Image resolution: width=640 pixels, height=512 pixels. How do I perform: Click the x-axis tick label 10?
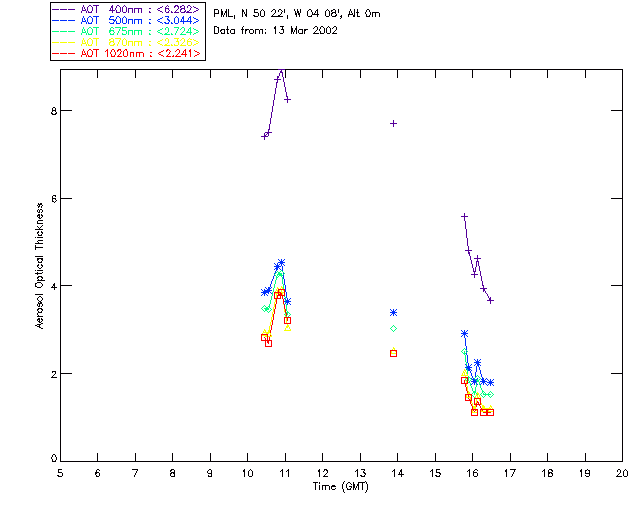(247, 473)
